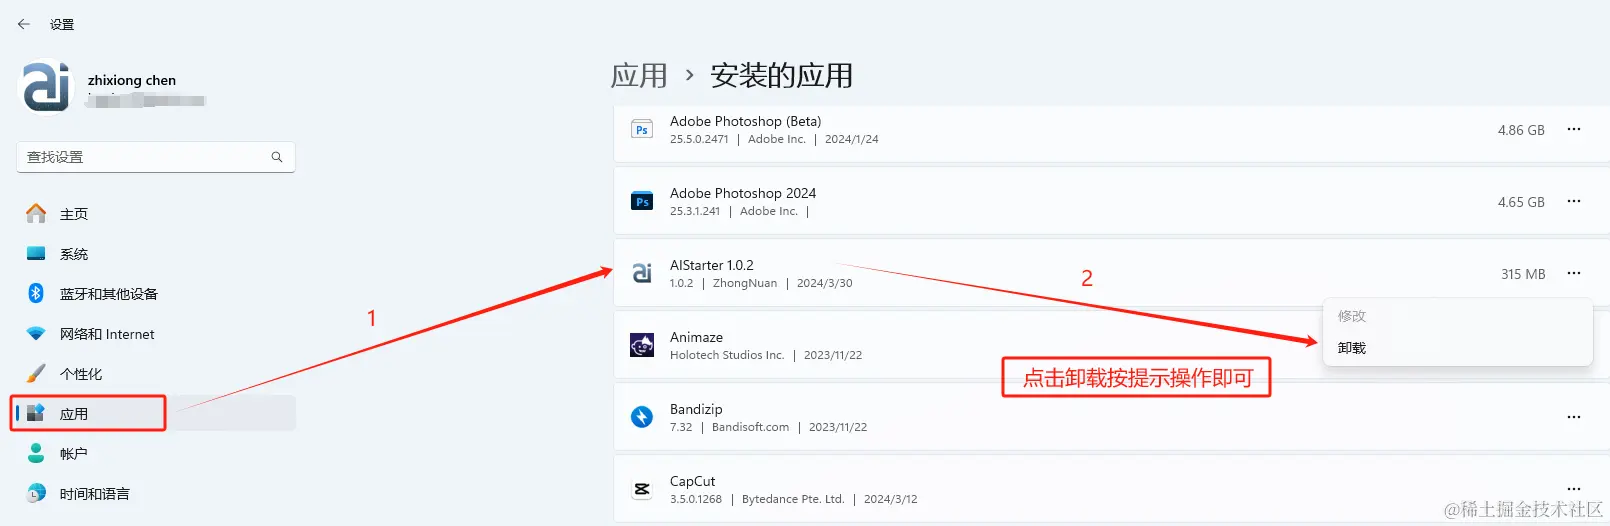1610x526 pixels.
Task: Click the Bluetooth icon in sidebar
Action: coord(36,293)
